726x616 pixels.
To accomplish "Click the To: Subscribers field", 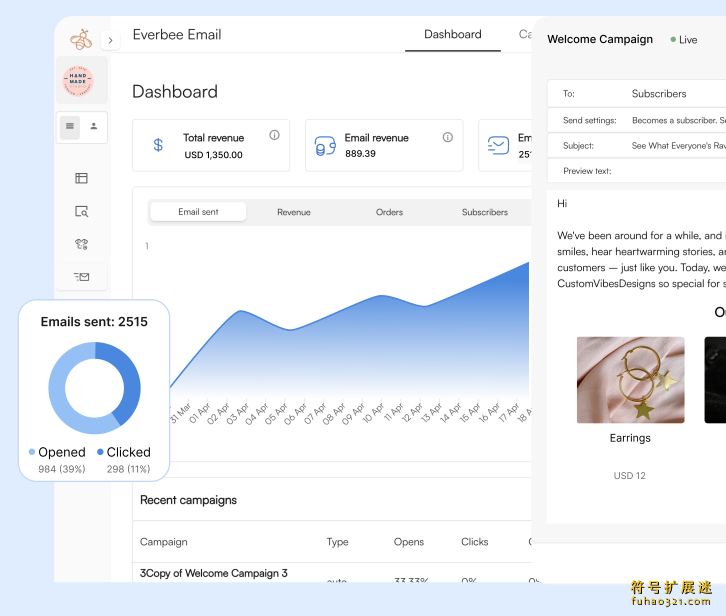I will 637,94.
